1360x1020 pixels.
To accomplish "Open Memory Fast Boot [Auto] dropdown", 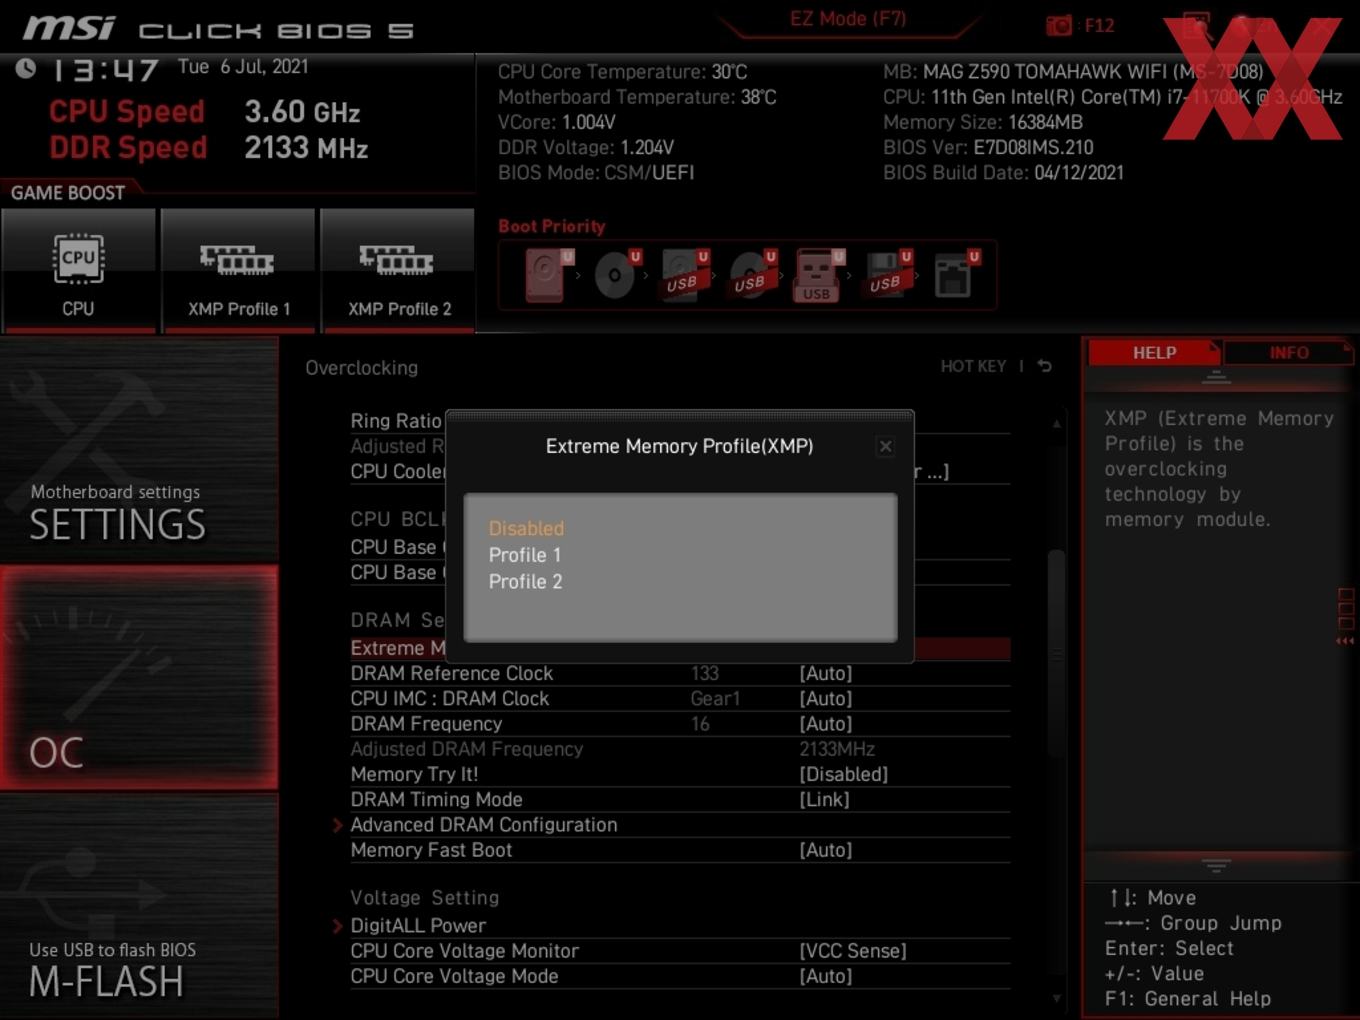I will coord(825,851).
